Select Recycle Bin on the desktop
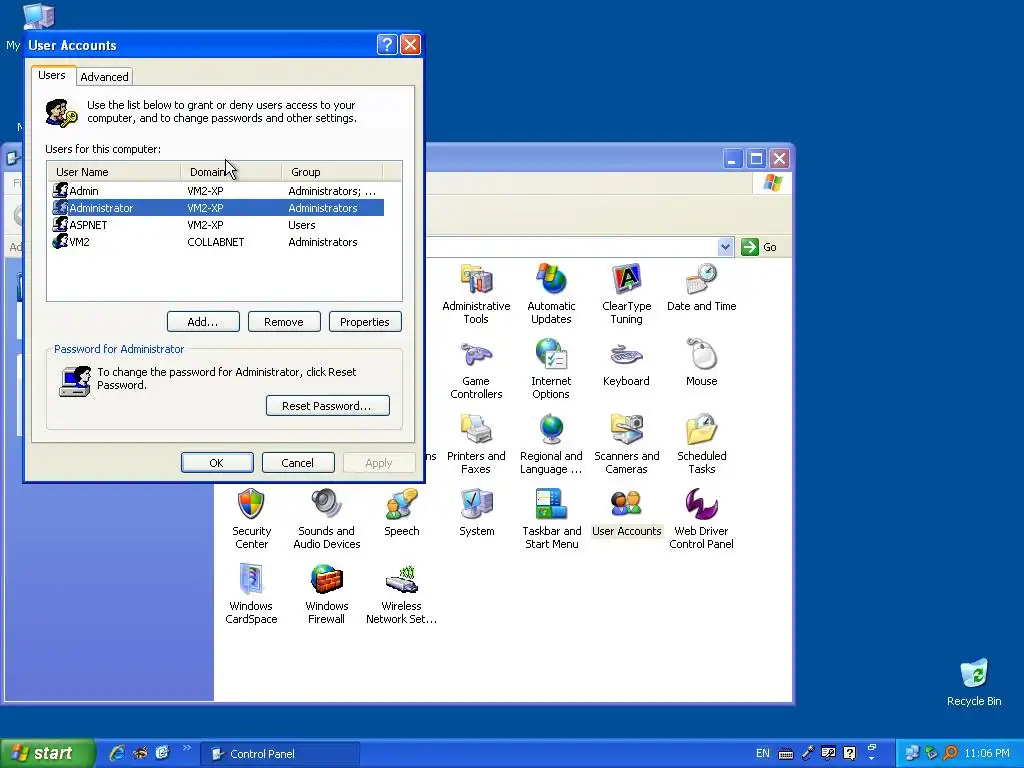The width and height of the screenshot is (1024, 768). [x=974, y=682]
